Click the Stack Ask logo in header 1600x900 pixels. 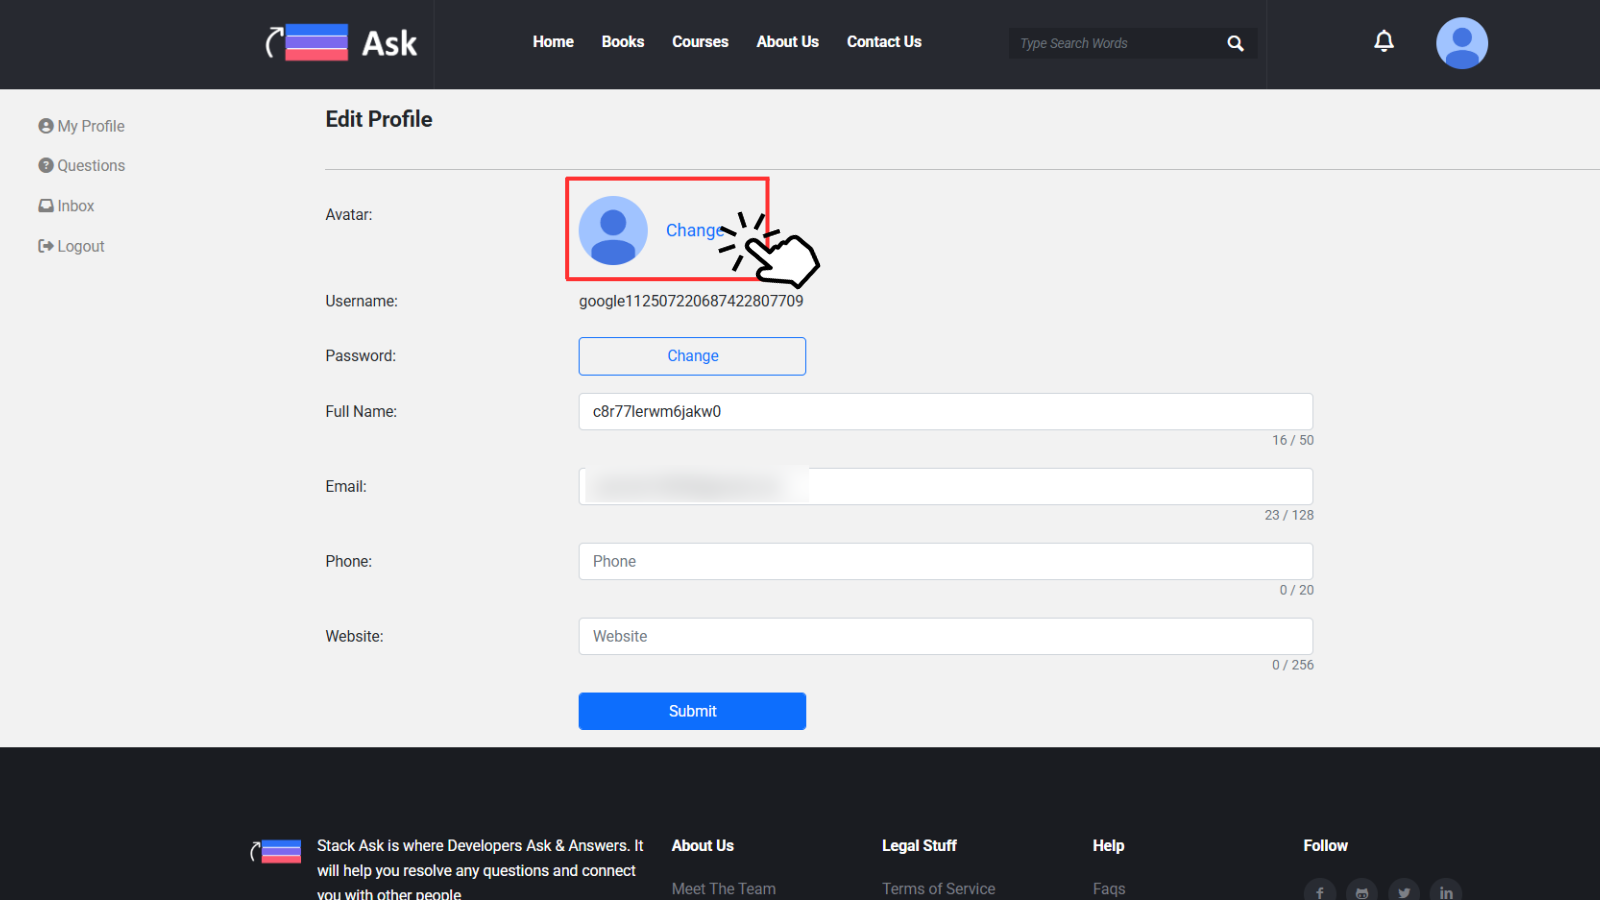coord(341,43)
